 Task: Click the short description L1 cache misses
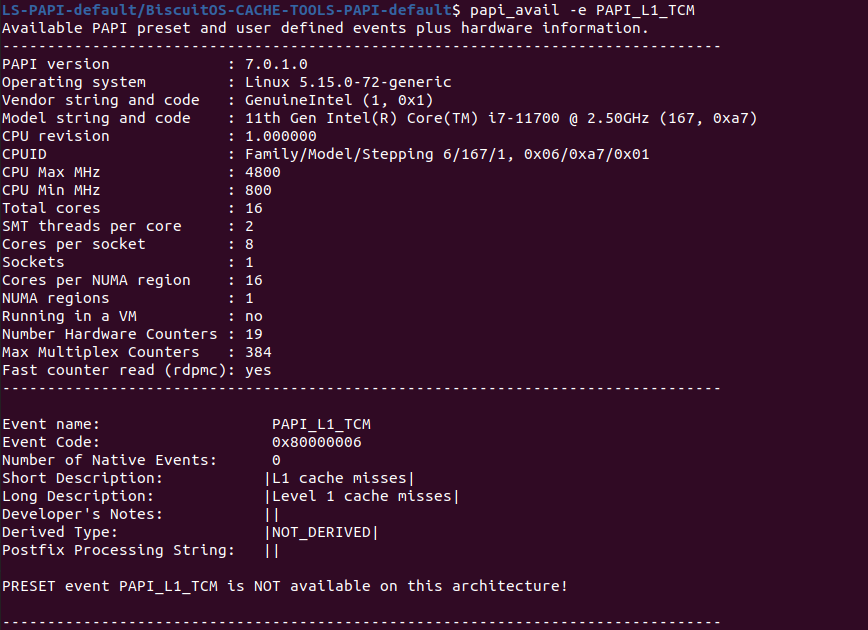click(339, 478)
